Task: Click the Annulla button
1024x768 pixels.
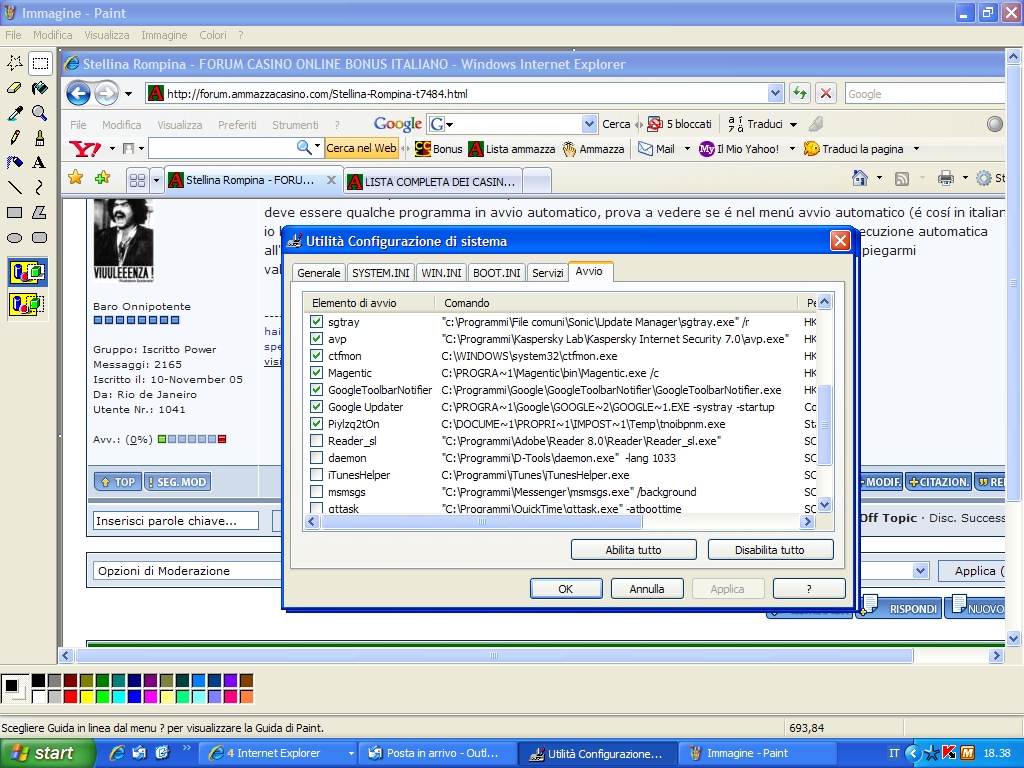Action: [647, 588]
